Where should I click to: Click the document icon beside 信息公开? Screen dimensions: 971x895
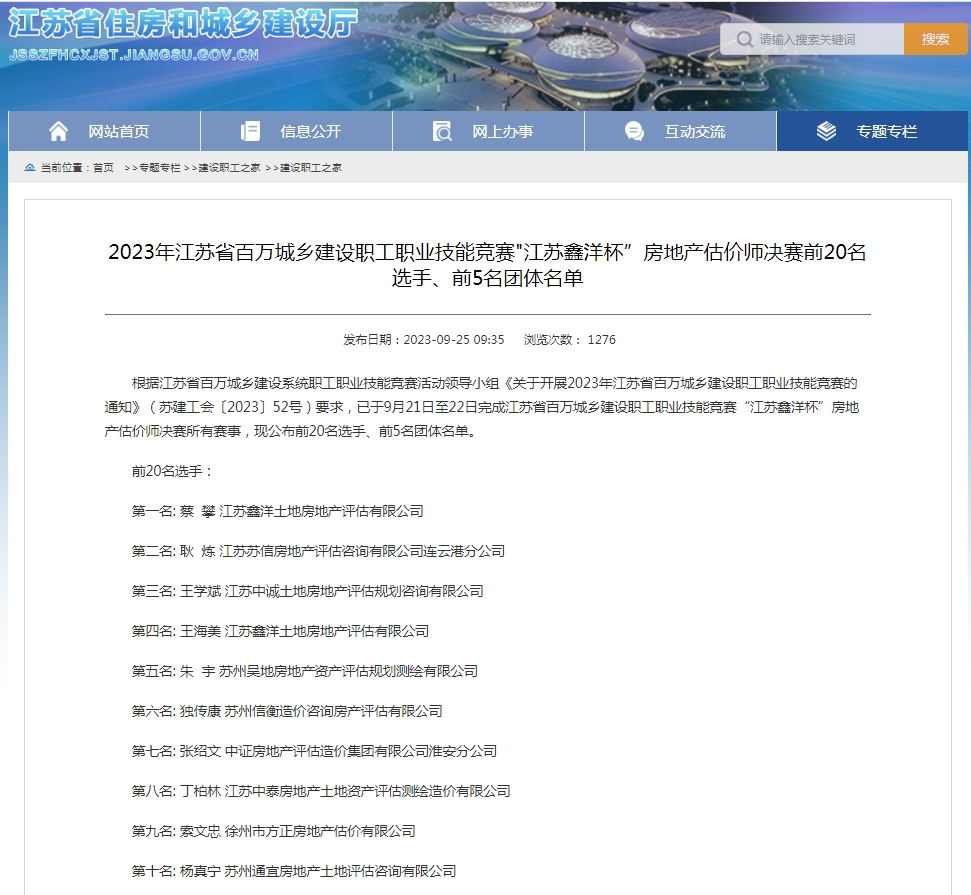pos(250,131)
